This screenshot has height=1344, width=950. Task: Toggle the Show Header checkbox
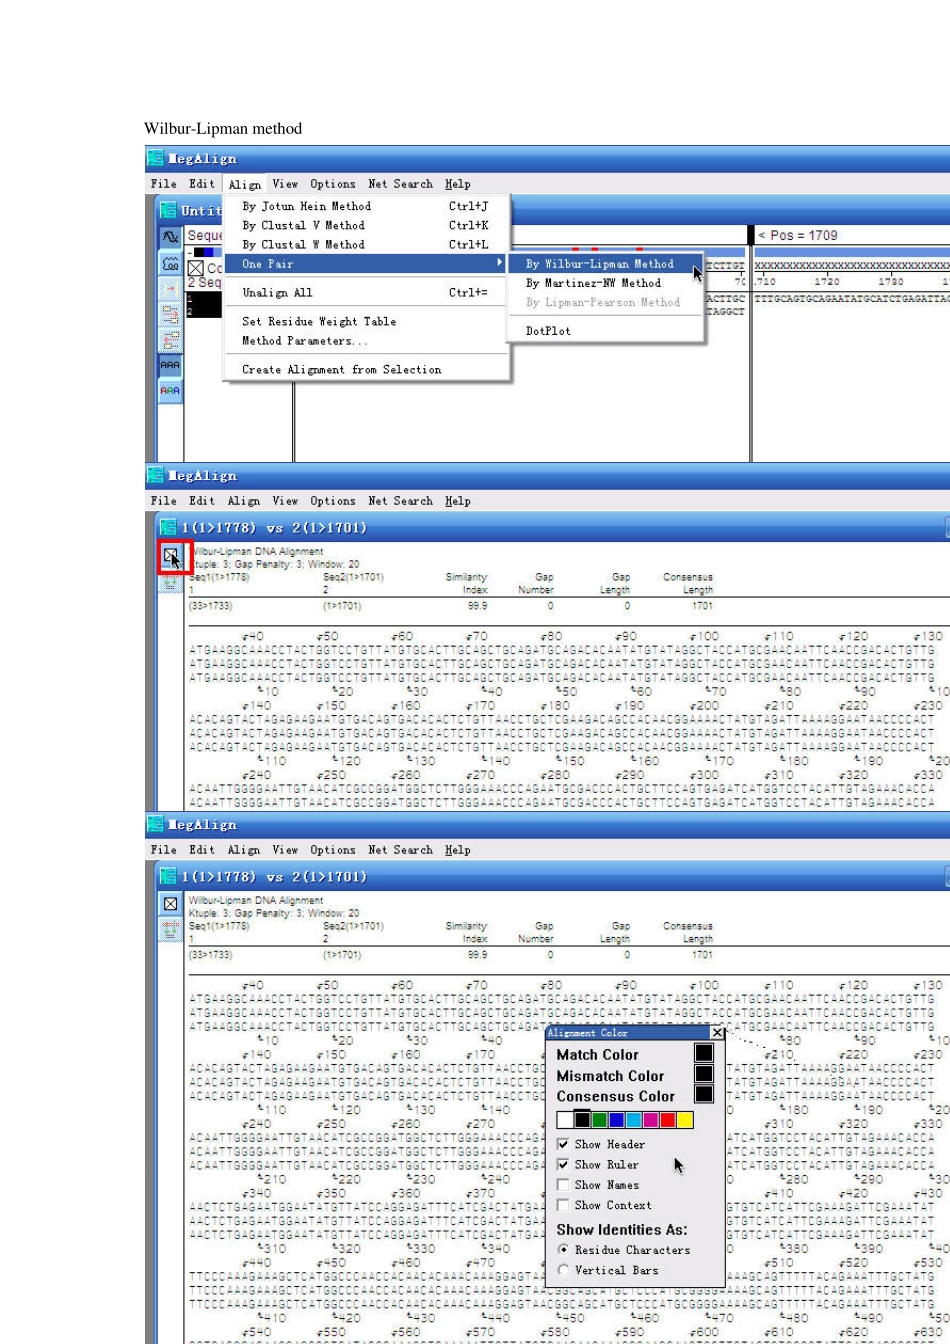pyautogui.click(x=564, y=1144)
